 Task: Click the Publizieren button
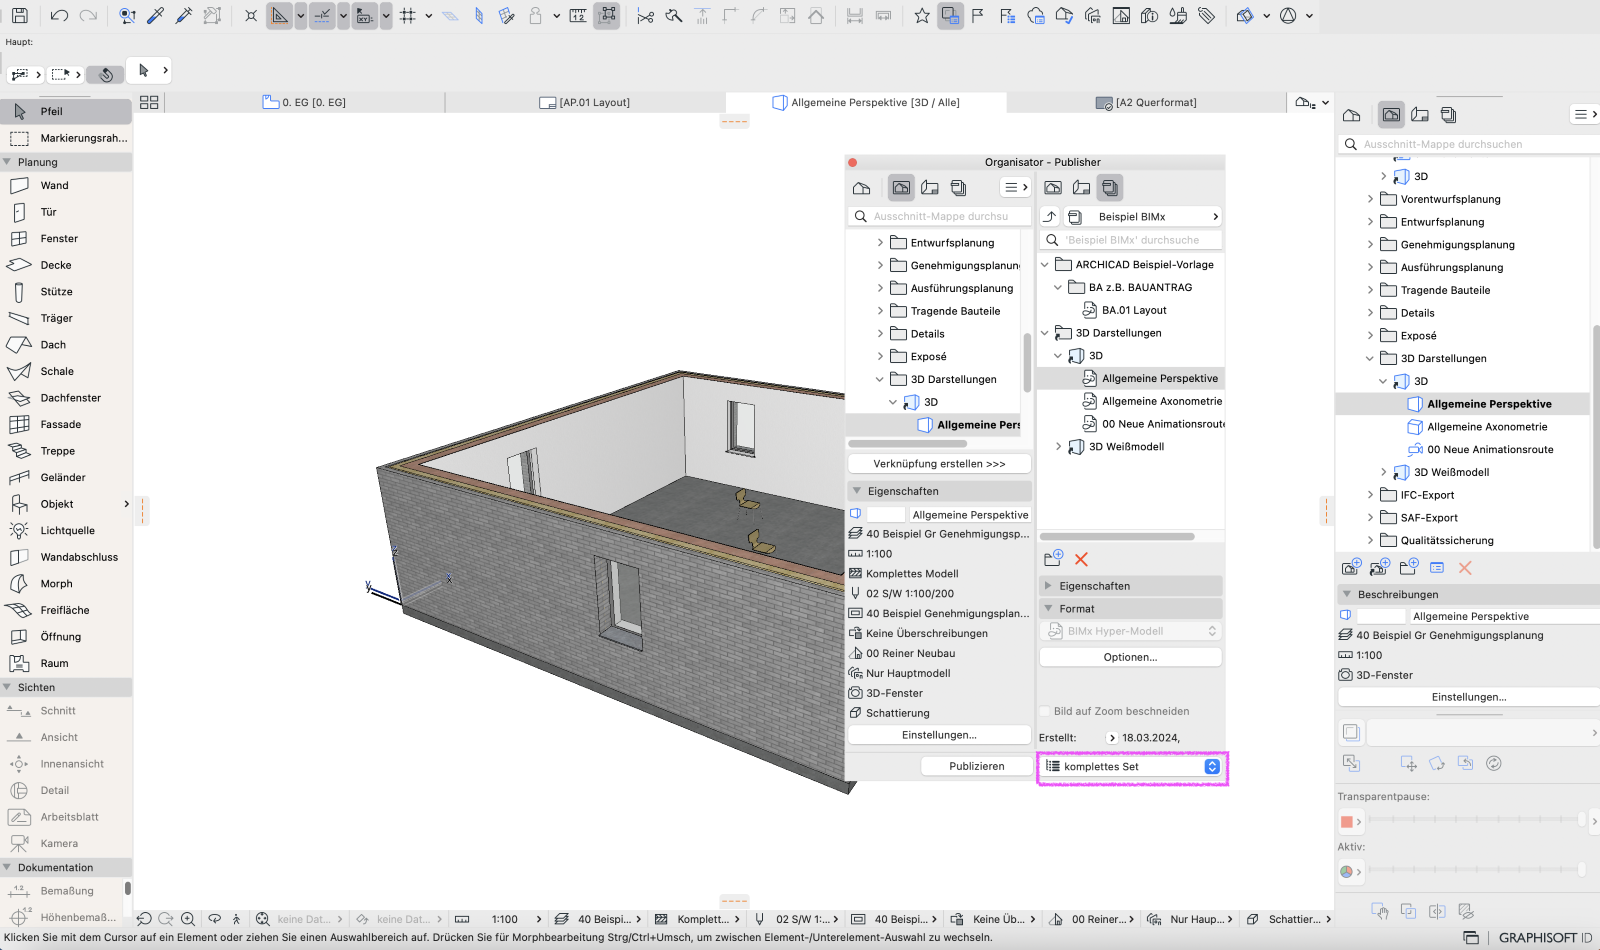click(x=977, y=766)
